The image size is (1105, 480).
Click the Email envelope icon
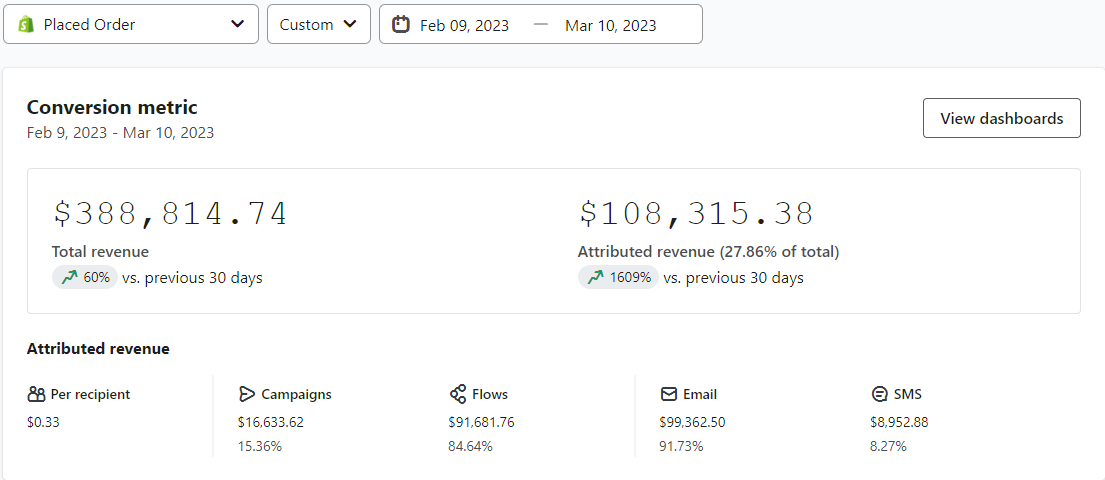(669, 394)
